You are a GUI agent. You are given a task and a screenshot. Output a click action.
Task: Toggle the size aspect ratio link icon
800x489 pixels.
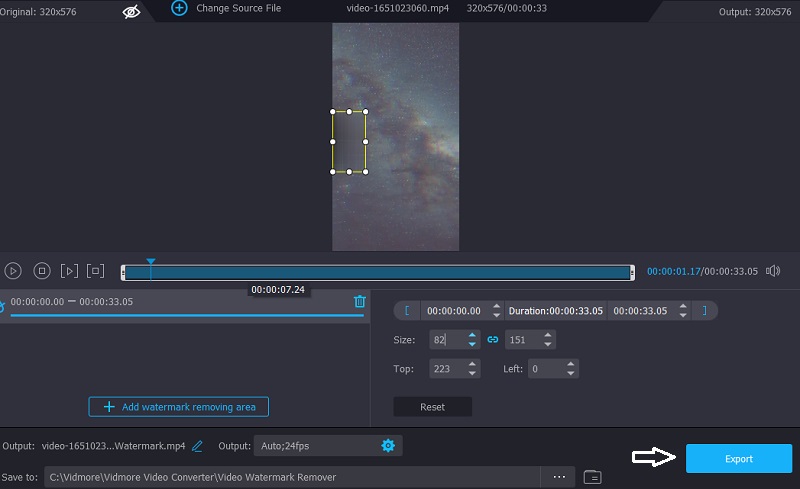point(492,340)
